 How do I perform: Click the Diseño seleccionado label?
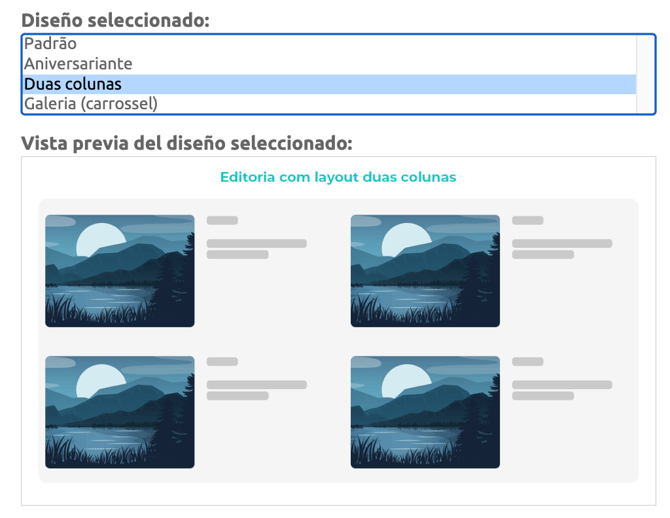(115, 20)
